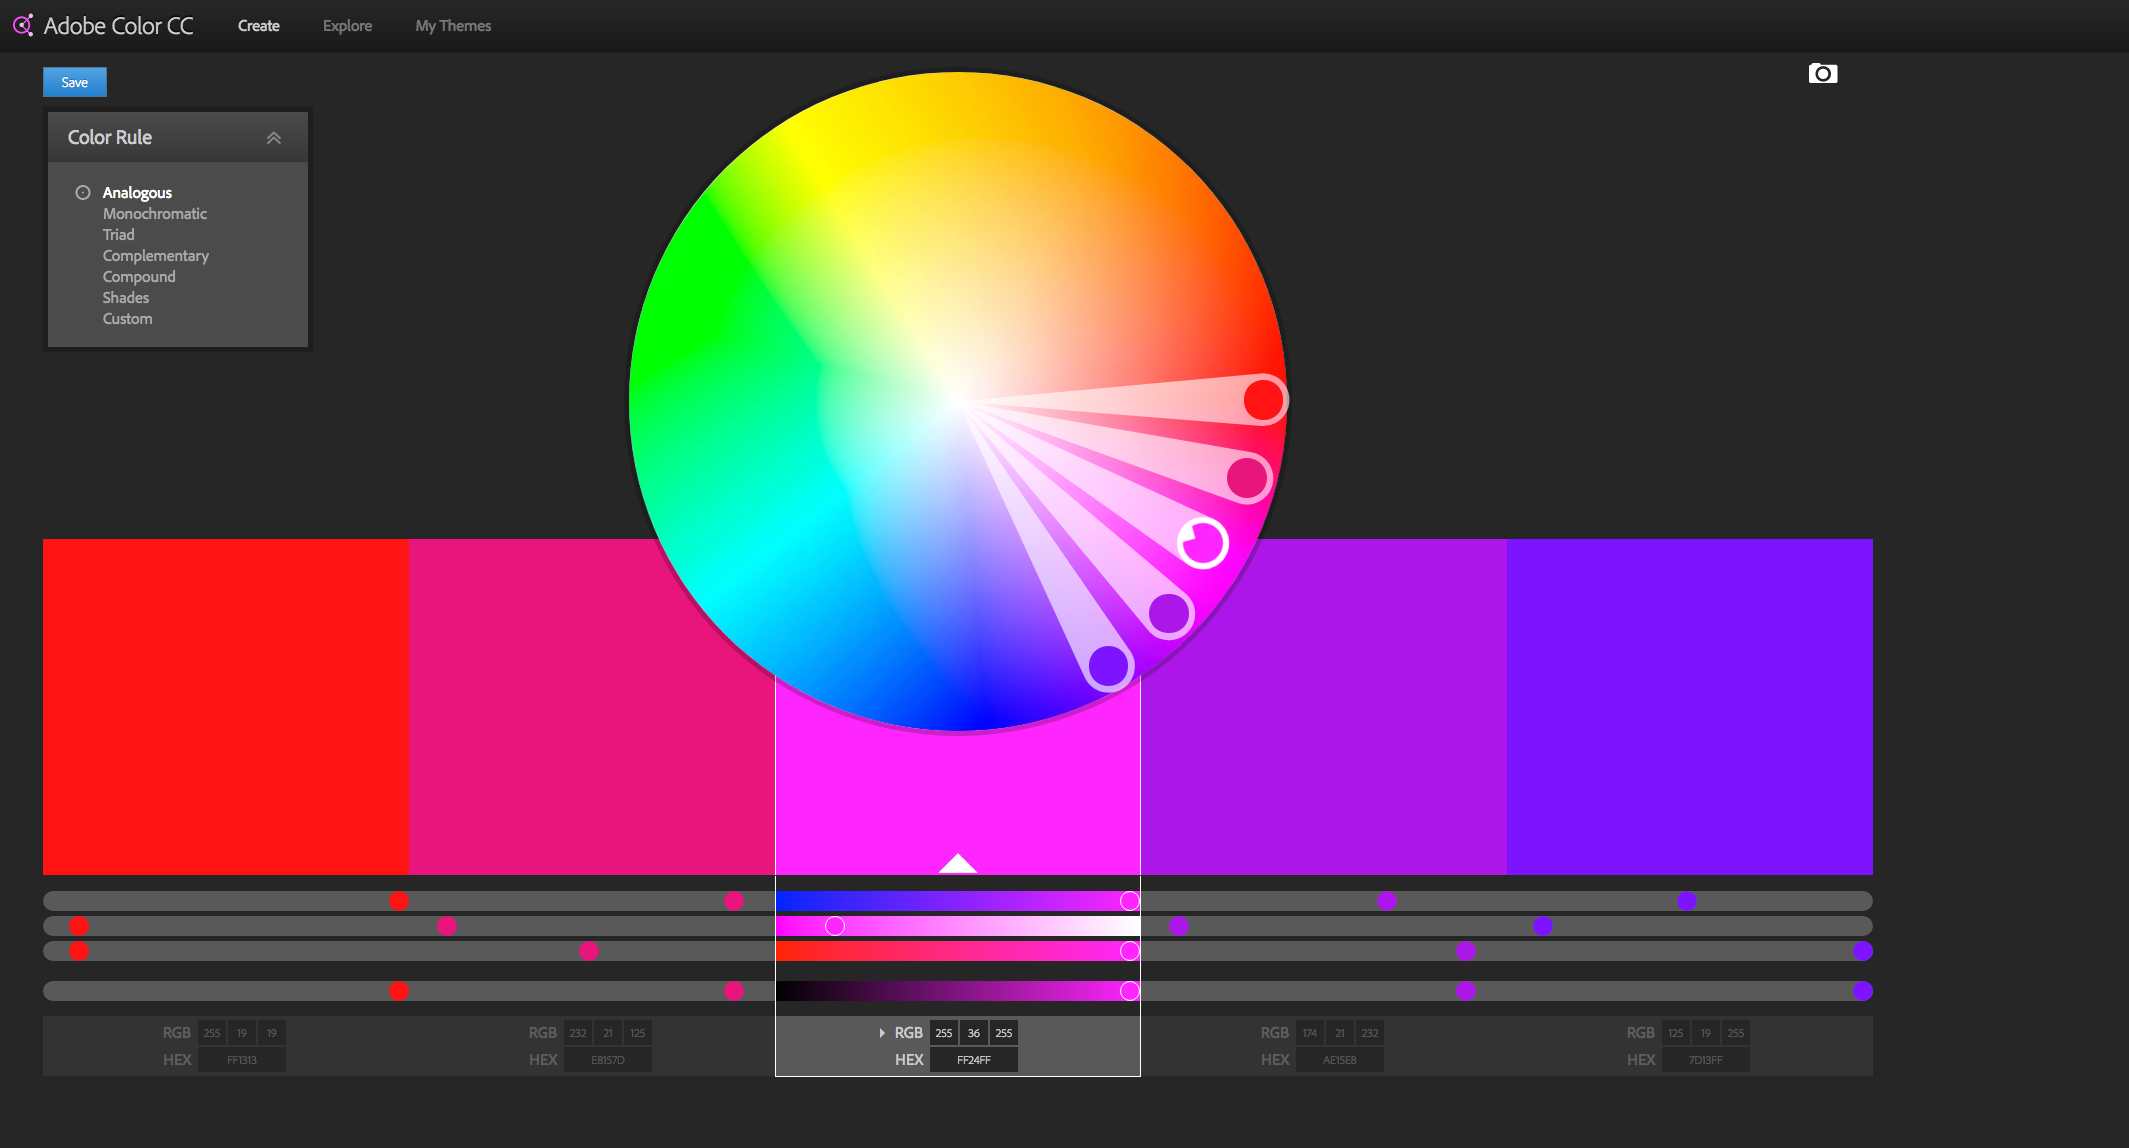Image resolution: width=2129 pixels, height=1148 pixels.
Task: Collapse the Color Rule panel chevron
Action: (274, 138)
